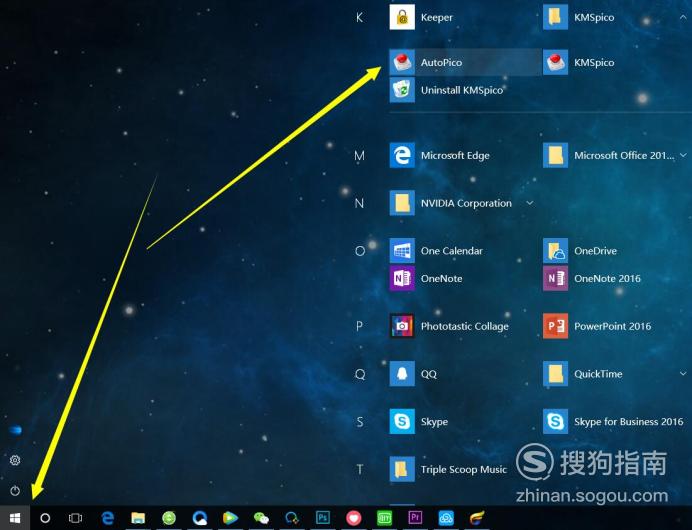This screenshot has width=692, height=530.
Task: Click the letter T section header
Action: point(360,469)
